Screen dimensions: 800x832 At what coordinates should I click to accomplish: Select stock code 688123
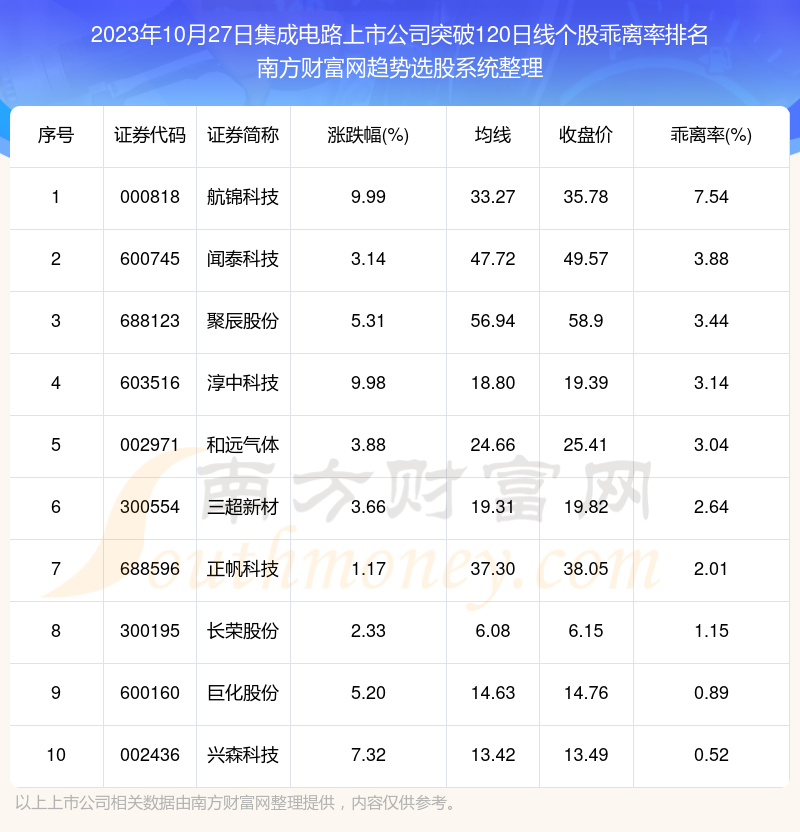(150, 321)
